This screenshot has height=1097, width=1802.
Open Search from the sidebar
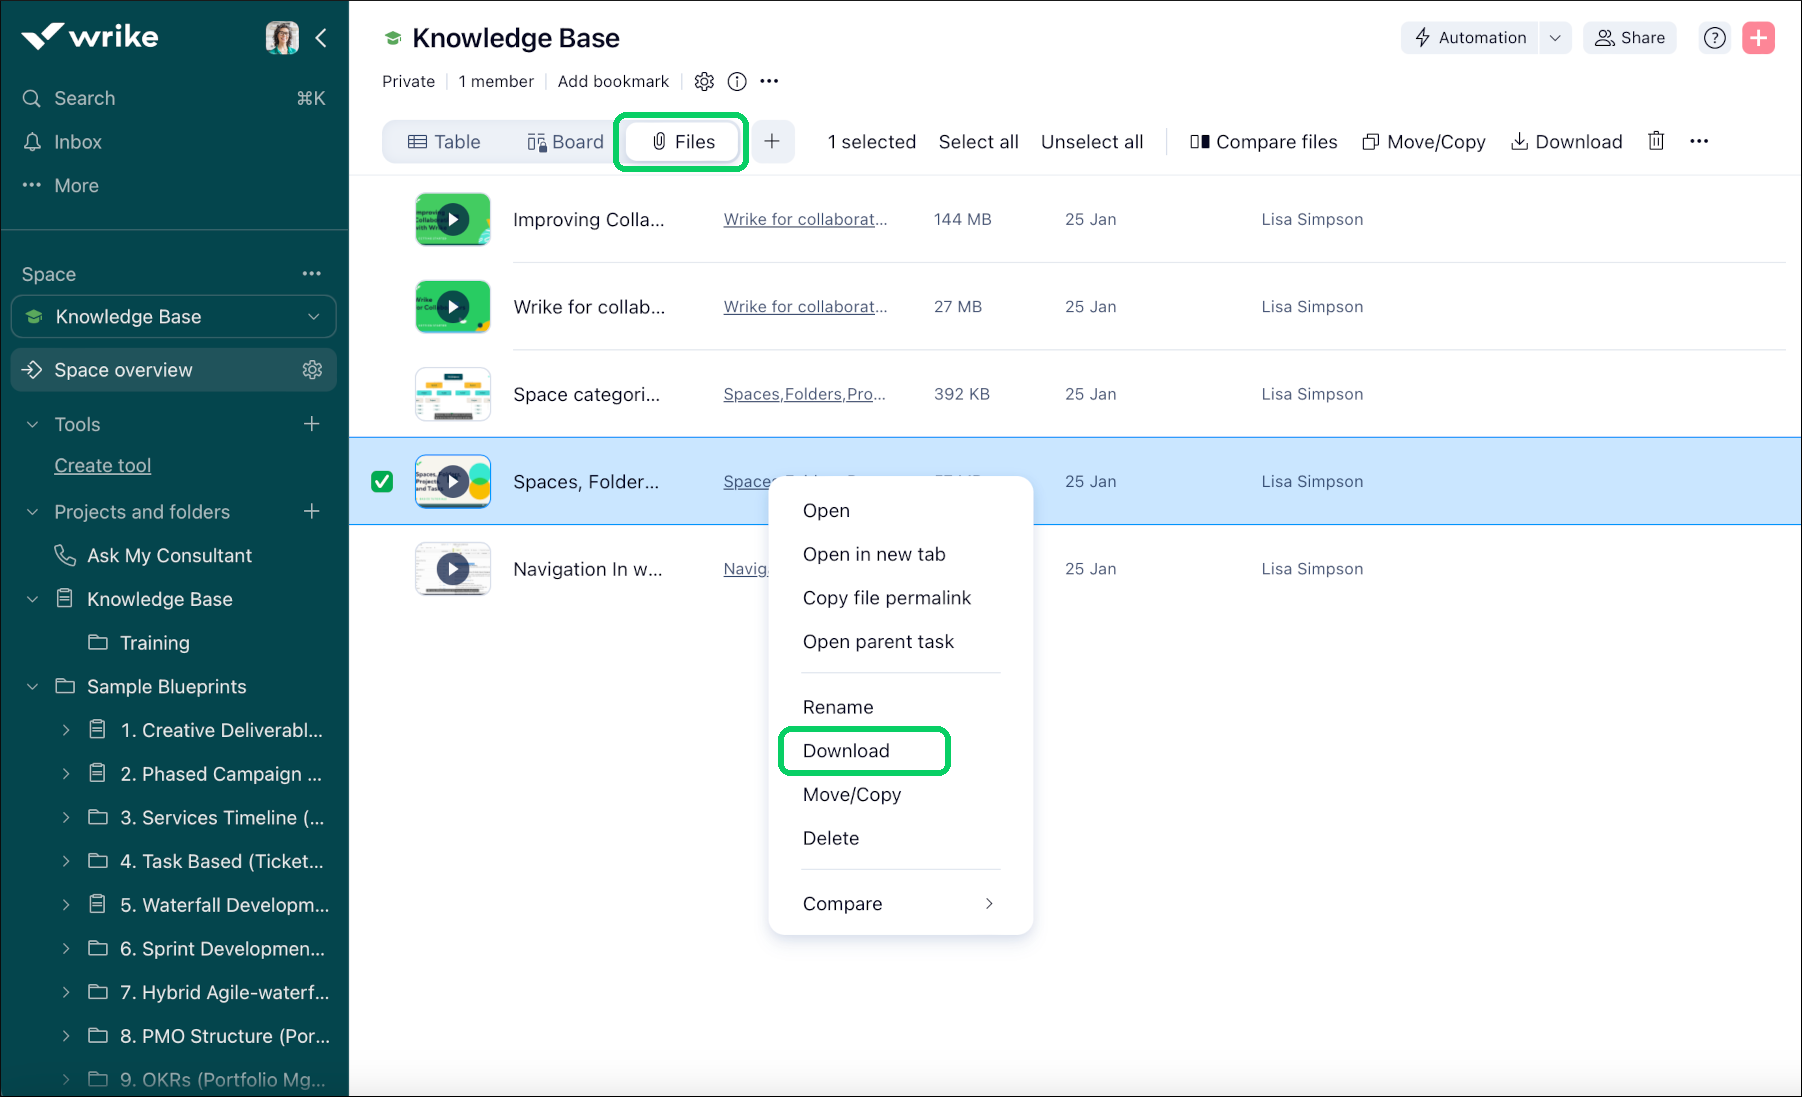pos(83,98)
